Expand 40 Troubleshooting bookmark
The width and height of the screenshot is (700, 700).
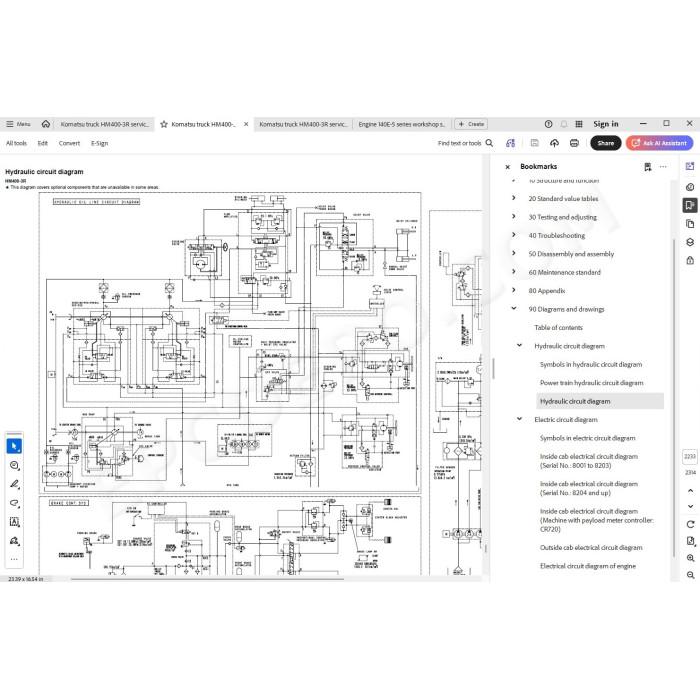click(x=514, y=235)
